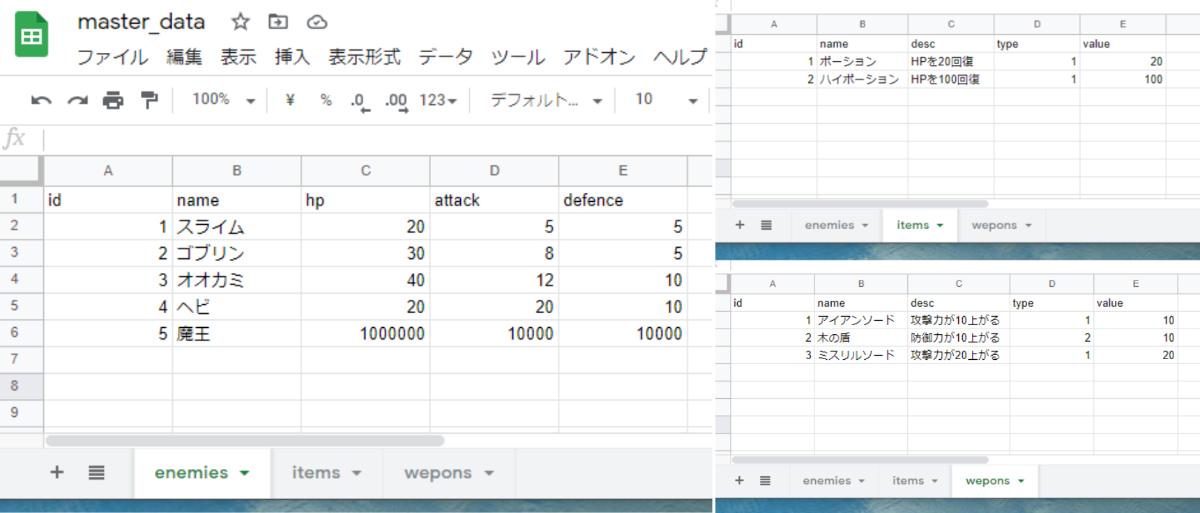Select the paint format tool
Screen dimensions: 1200x513
coord(149,100)
